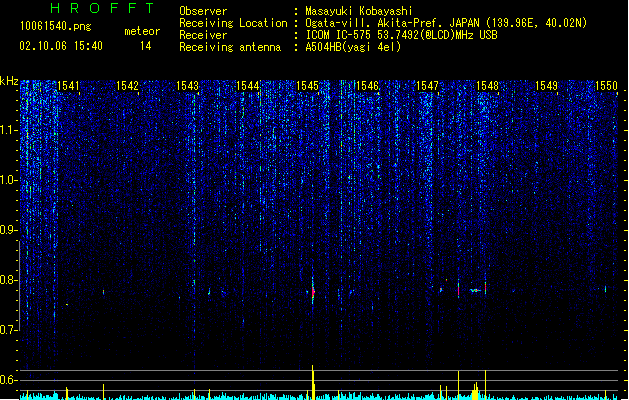Click the 1550 time marker

click(606, 86)
